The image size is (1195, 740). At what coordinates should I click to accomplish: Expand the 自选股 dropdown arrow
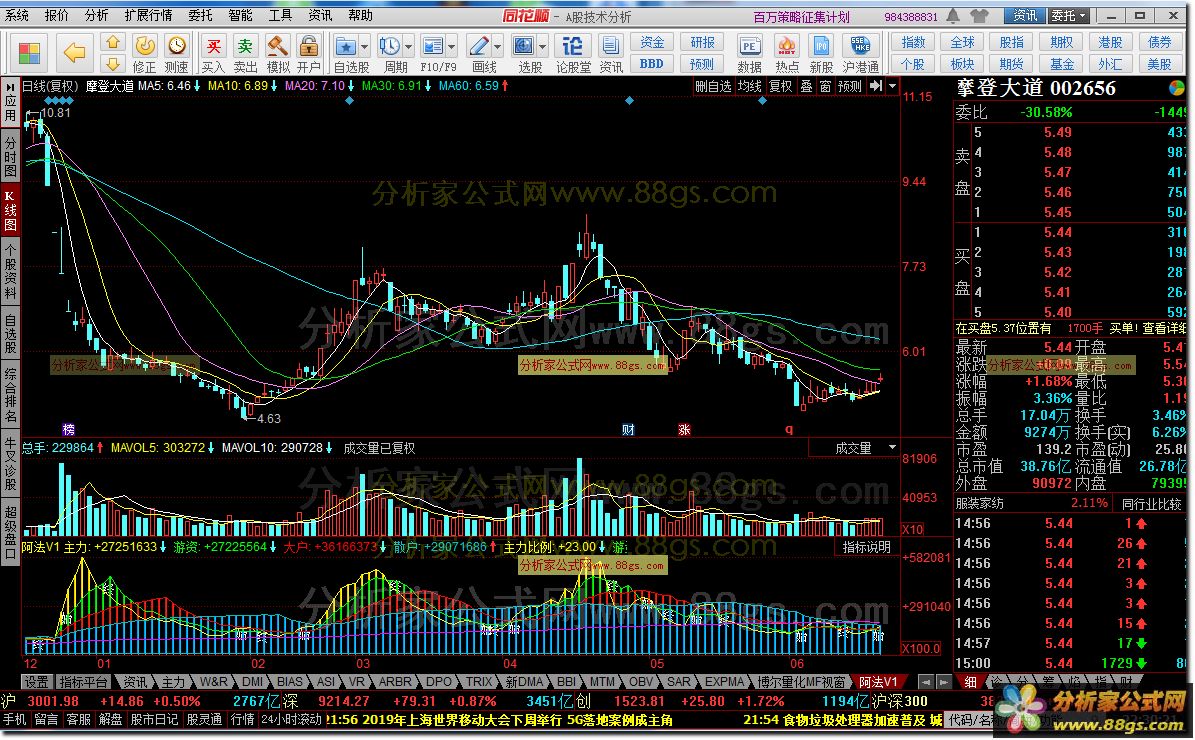pos(364,47)
